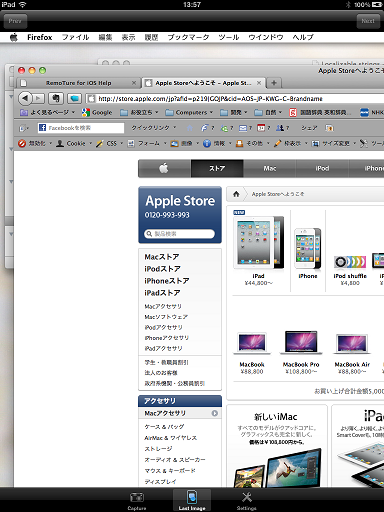
Task: Expand the 開発 bookmark folder
Action: (234, 113)
